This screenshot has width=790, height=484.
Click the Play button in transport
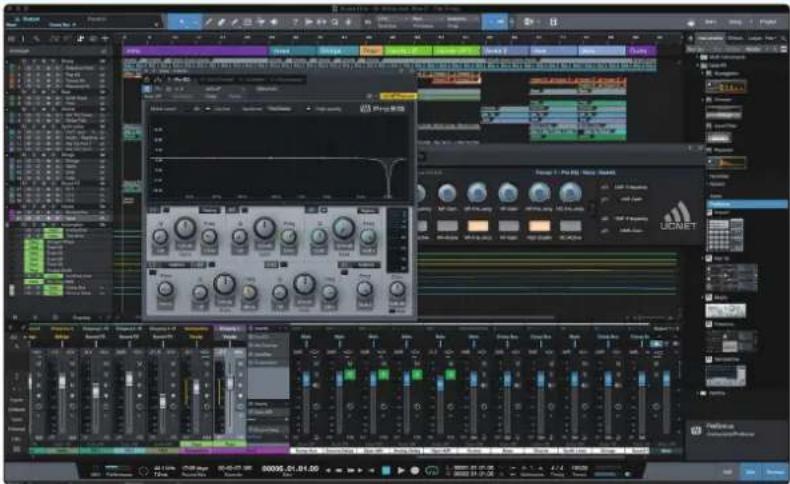click(401, 470)
